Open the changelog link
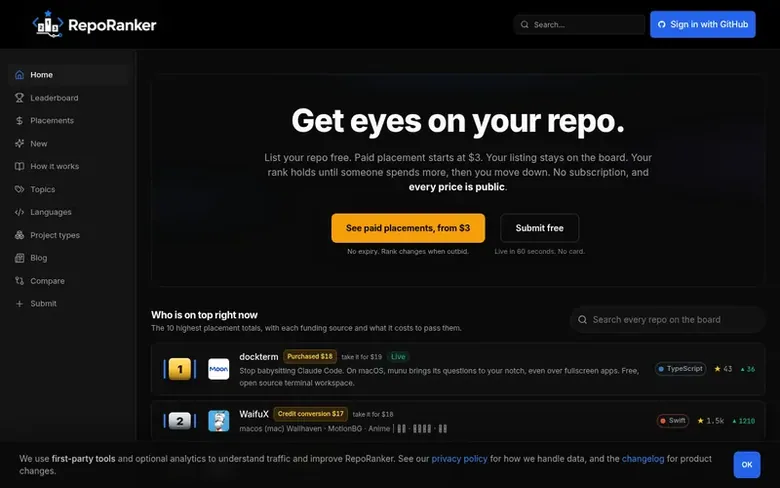 coord(643,459)
